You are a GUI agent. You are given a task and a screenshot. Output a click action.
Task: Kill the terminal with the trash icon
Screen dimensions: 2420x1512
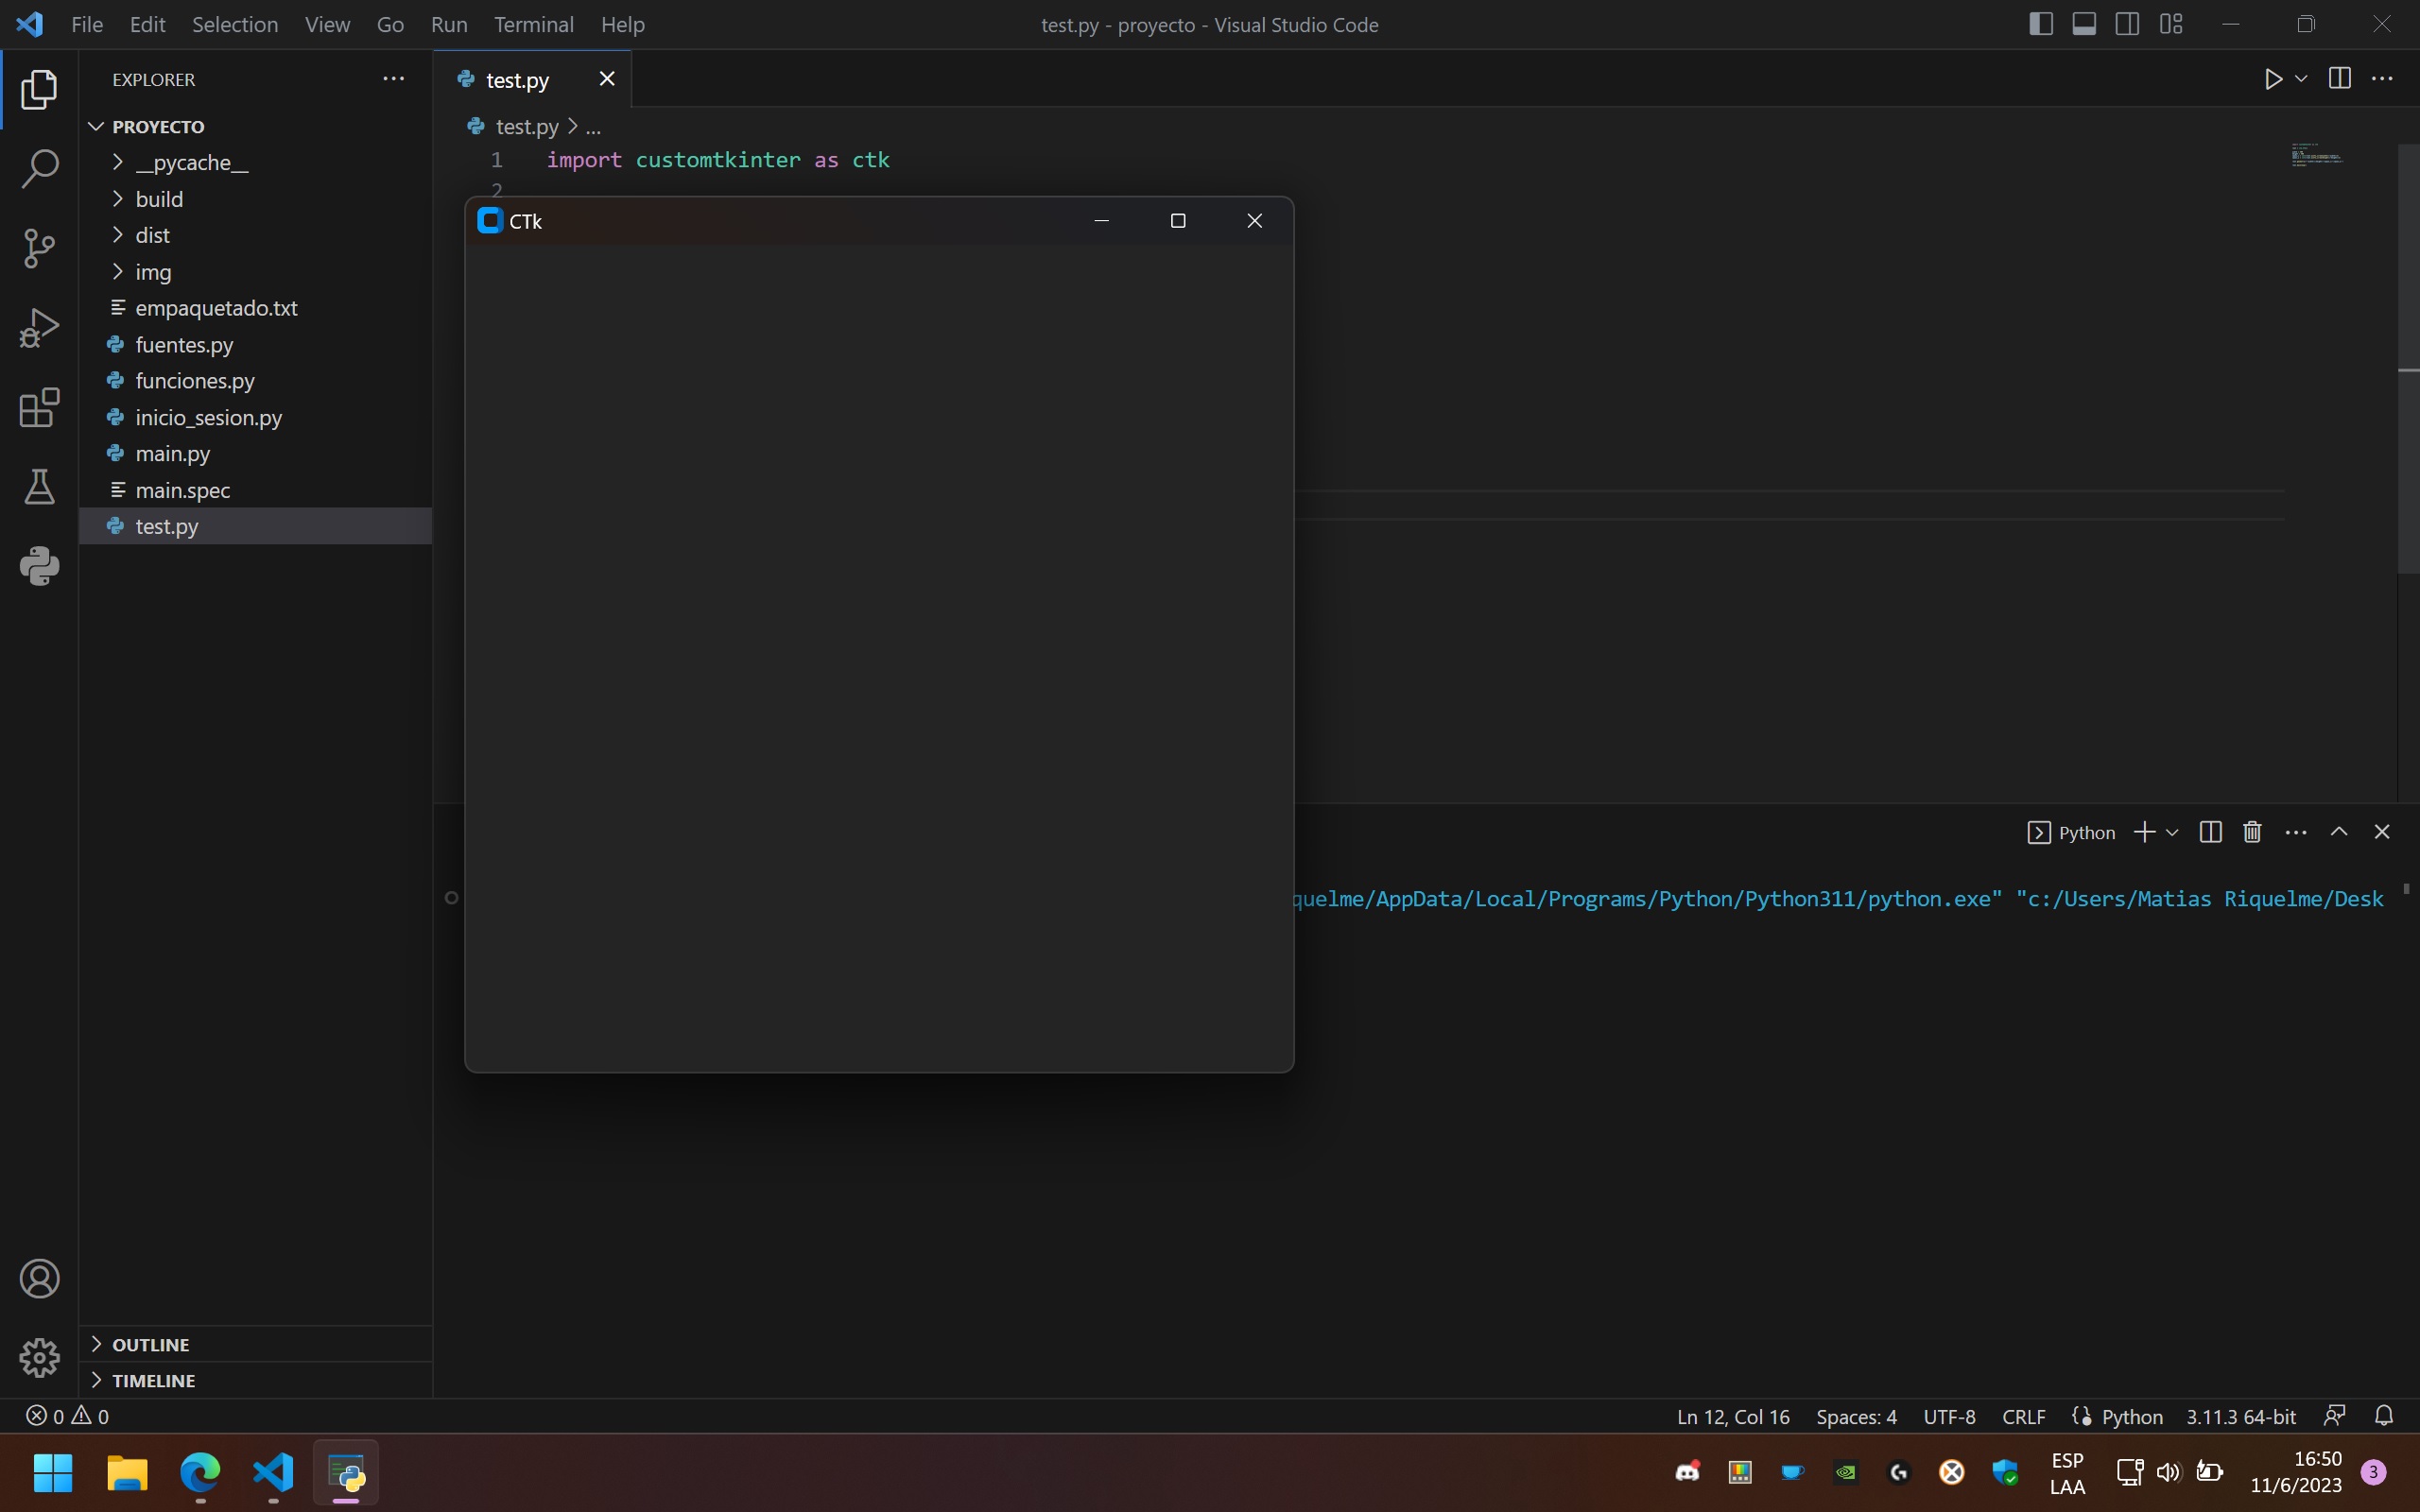pyautogui.click(x=2251, y=831)
